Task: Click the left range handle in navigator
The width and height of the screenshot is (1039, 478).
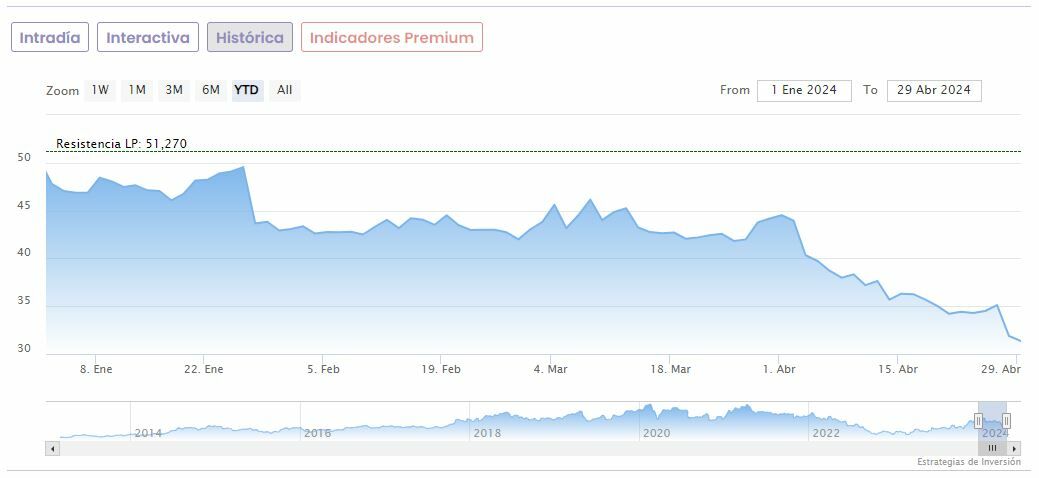Action: coord(978,421)
